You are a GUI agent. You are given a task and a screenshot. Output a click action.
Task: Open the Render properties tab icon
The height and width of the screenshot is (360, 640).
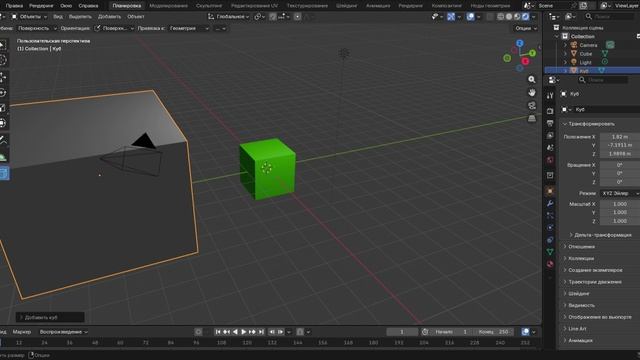click(550, 111)
